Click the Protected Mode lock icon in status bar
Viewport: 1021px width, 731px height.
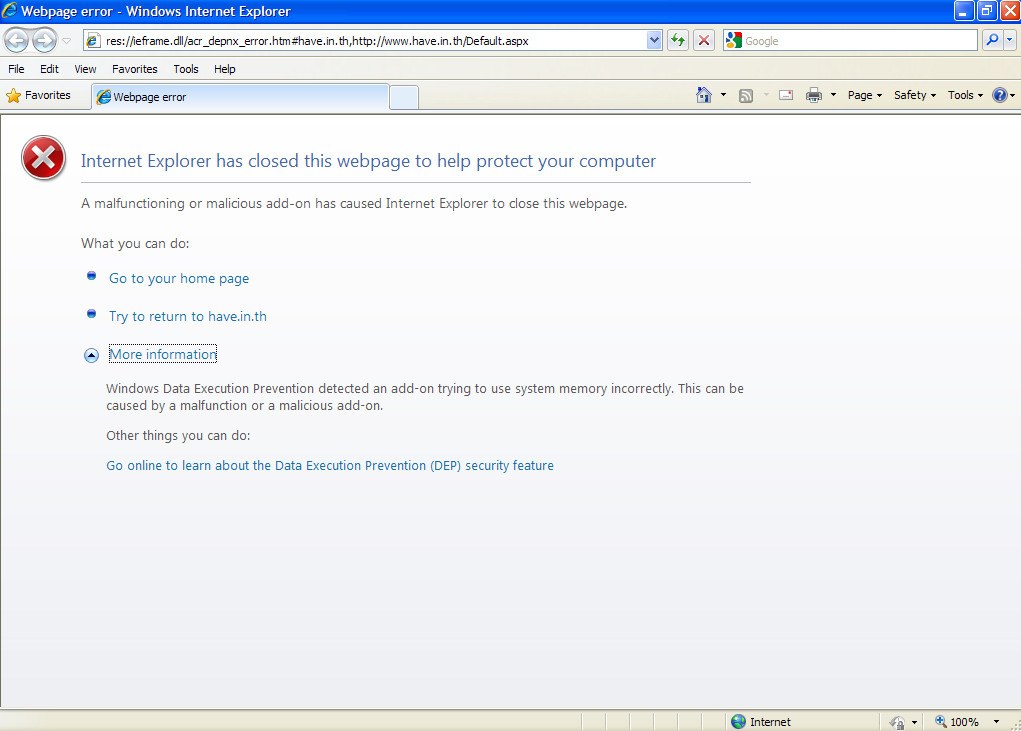[x=897, y=722]
